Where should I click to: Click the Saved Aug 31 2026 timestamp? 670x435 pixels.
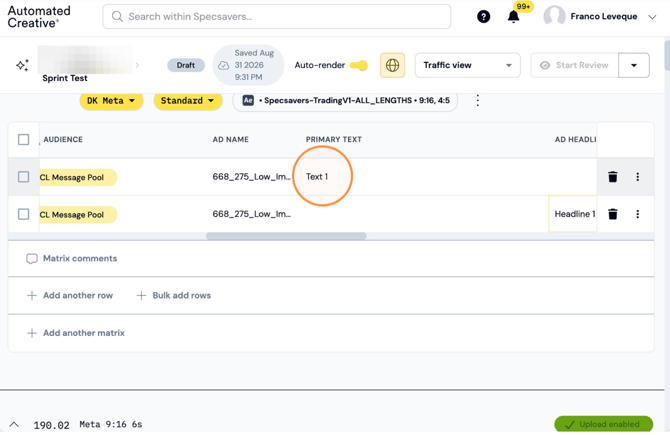[254, 65]
